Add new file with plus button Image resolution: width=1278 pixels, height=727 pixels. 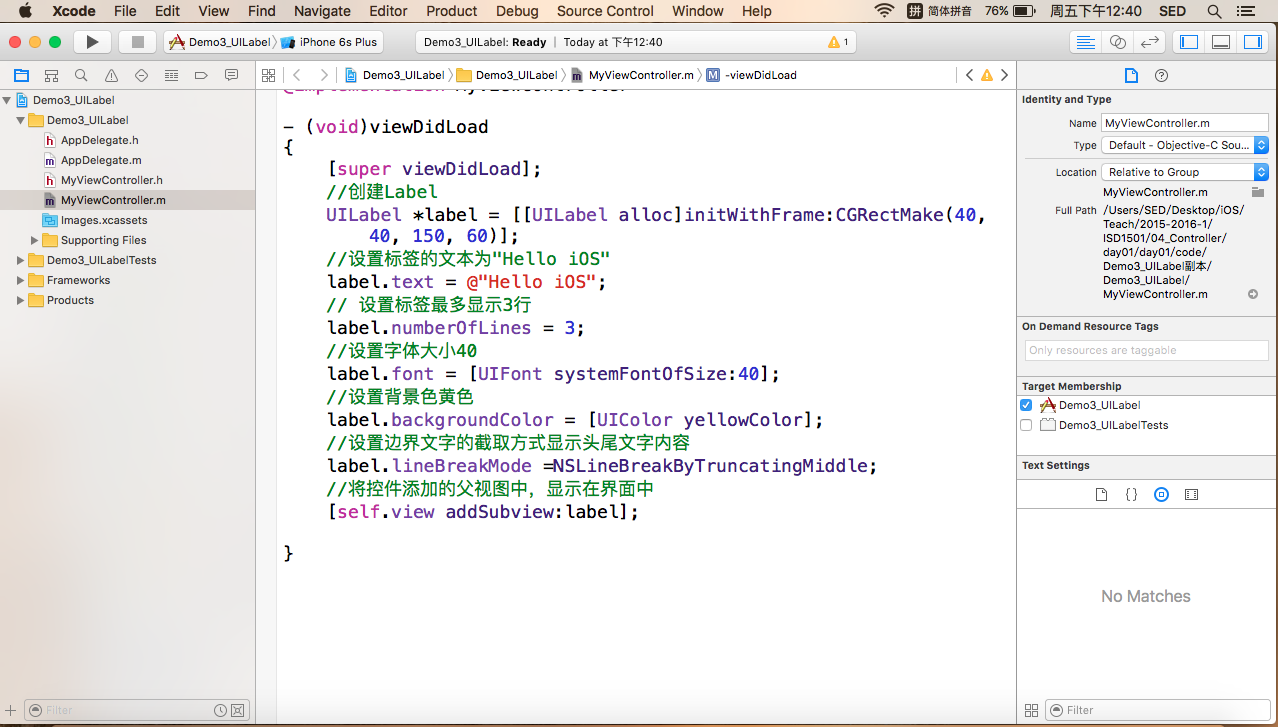(11, 710)
